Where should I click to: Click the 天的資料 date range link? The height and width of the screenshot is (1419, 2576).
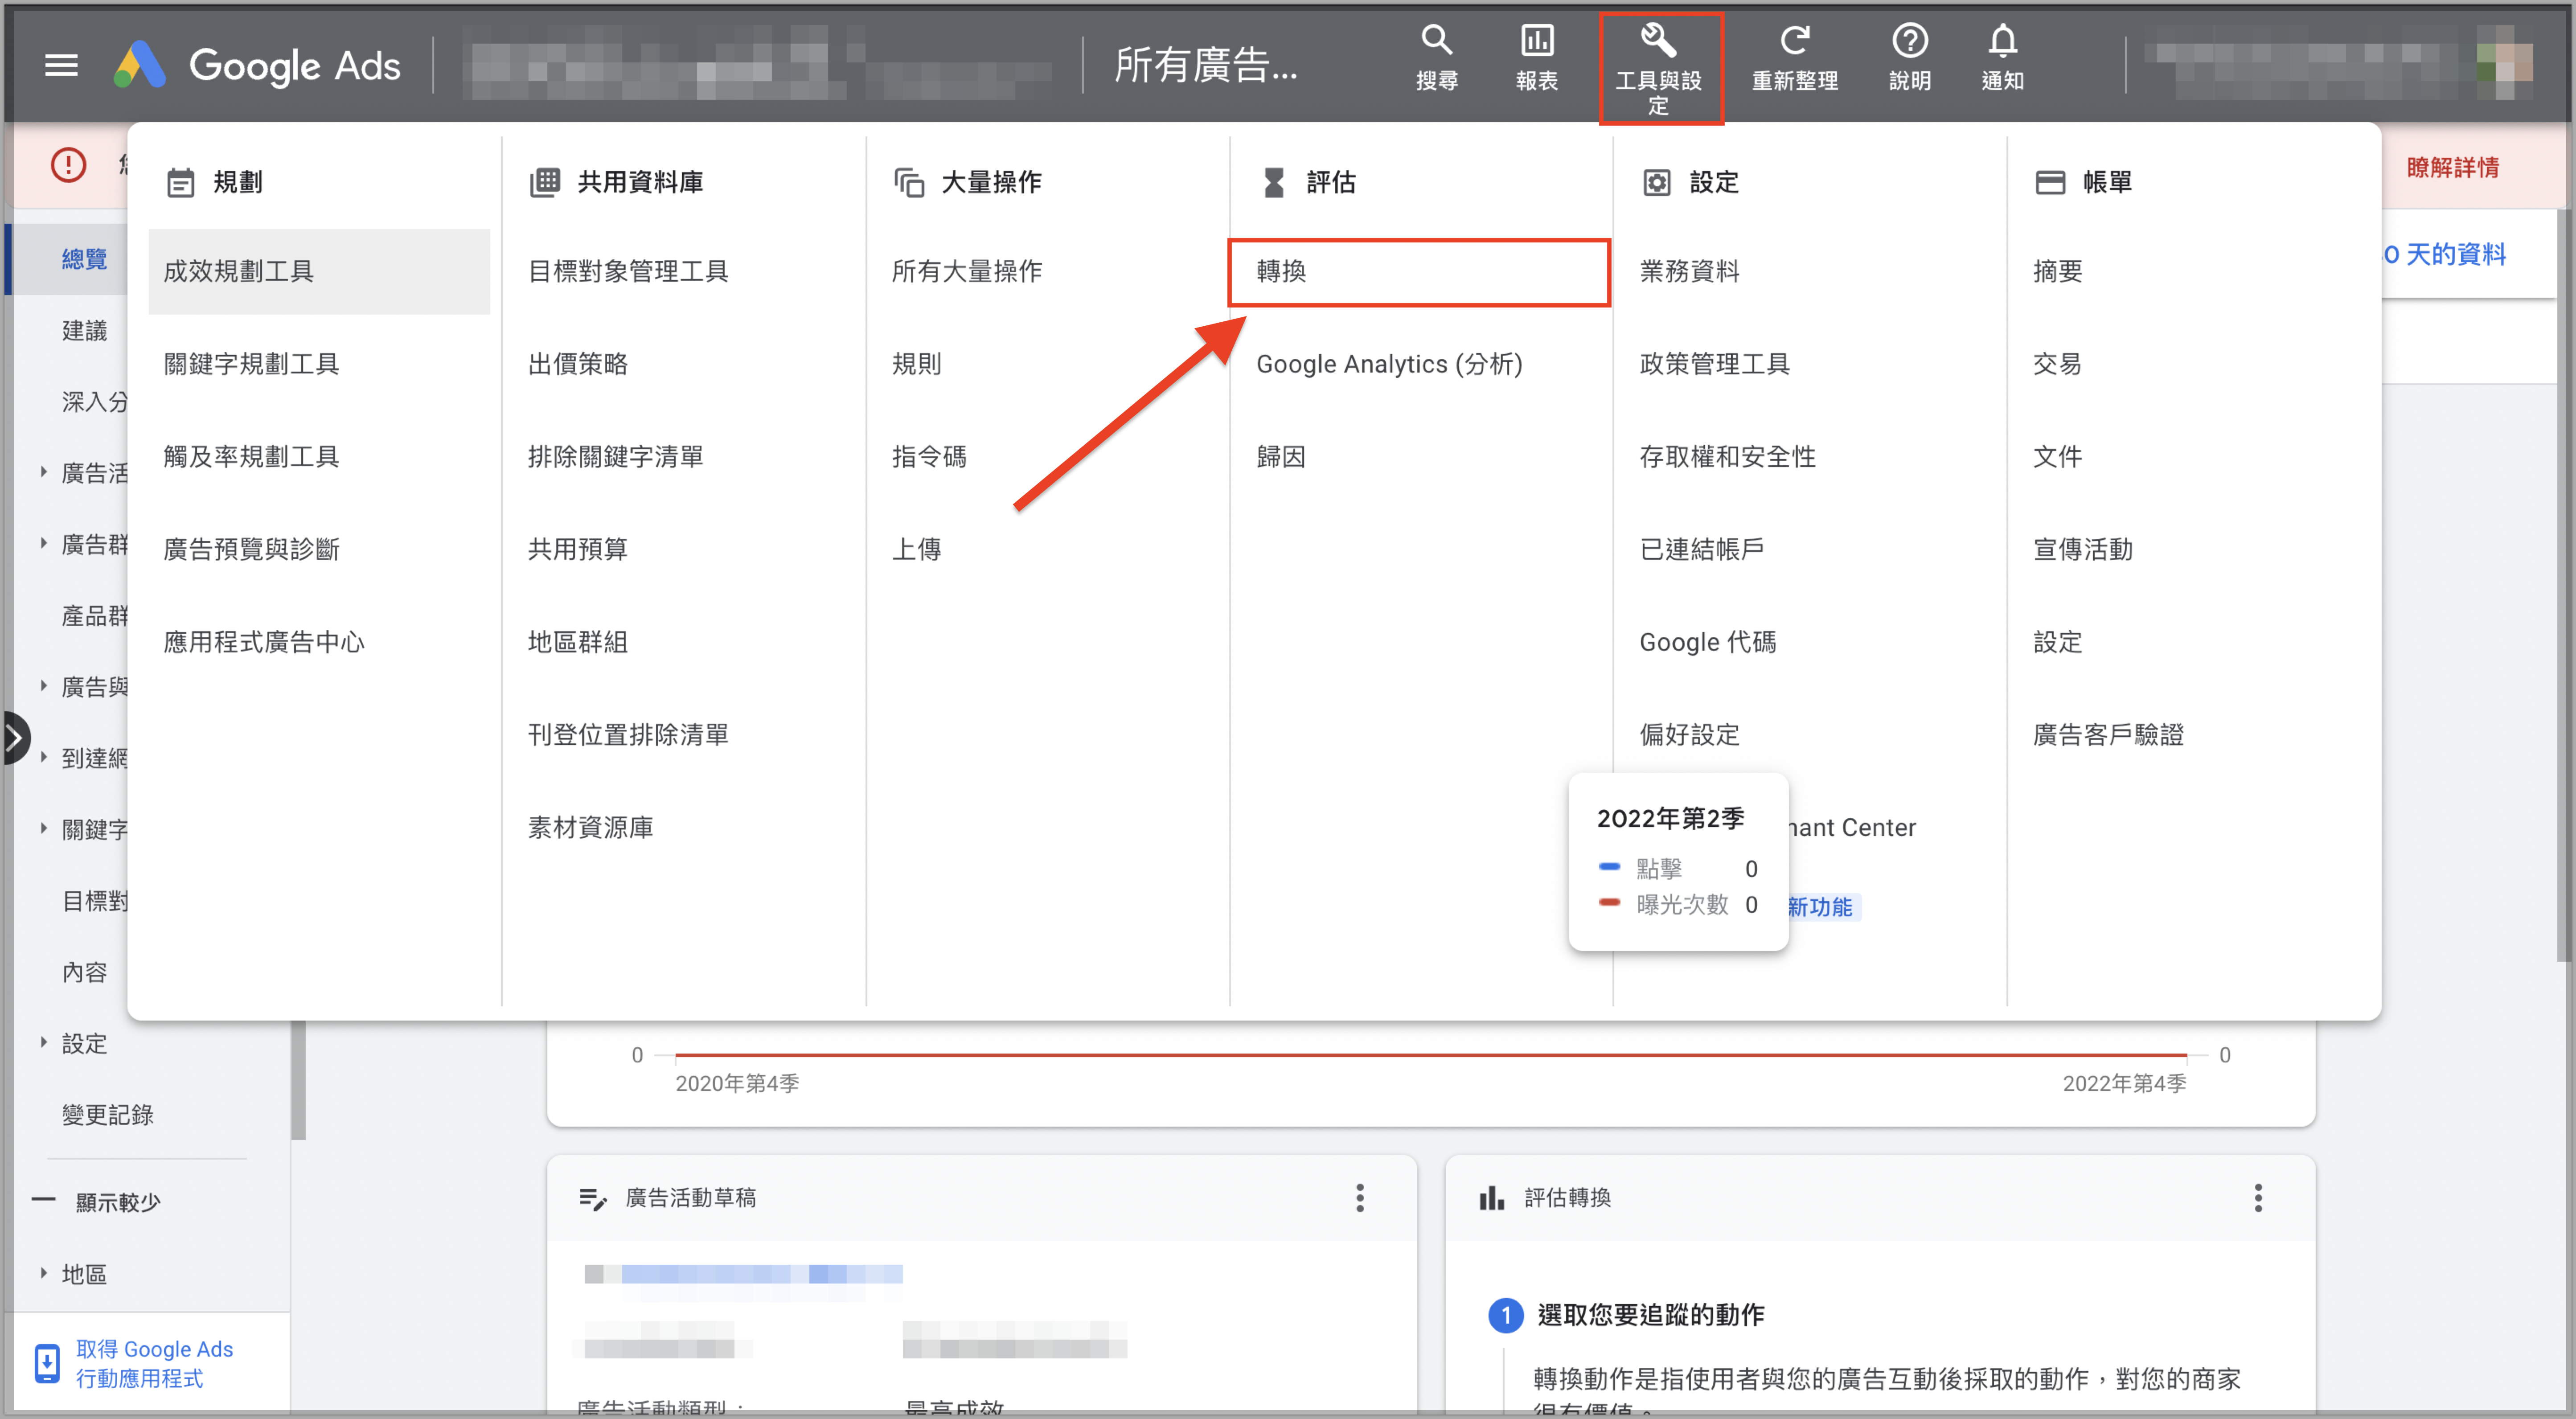pos(2445,254)
